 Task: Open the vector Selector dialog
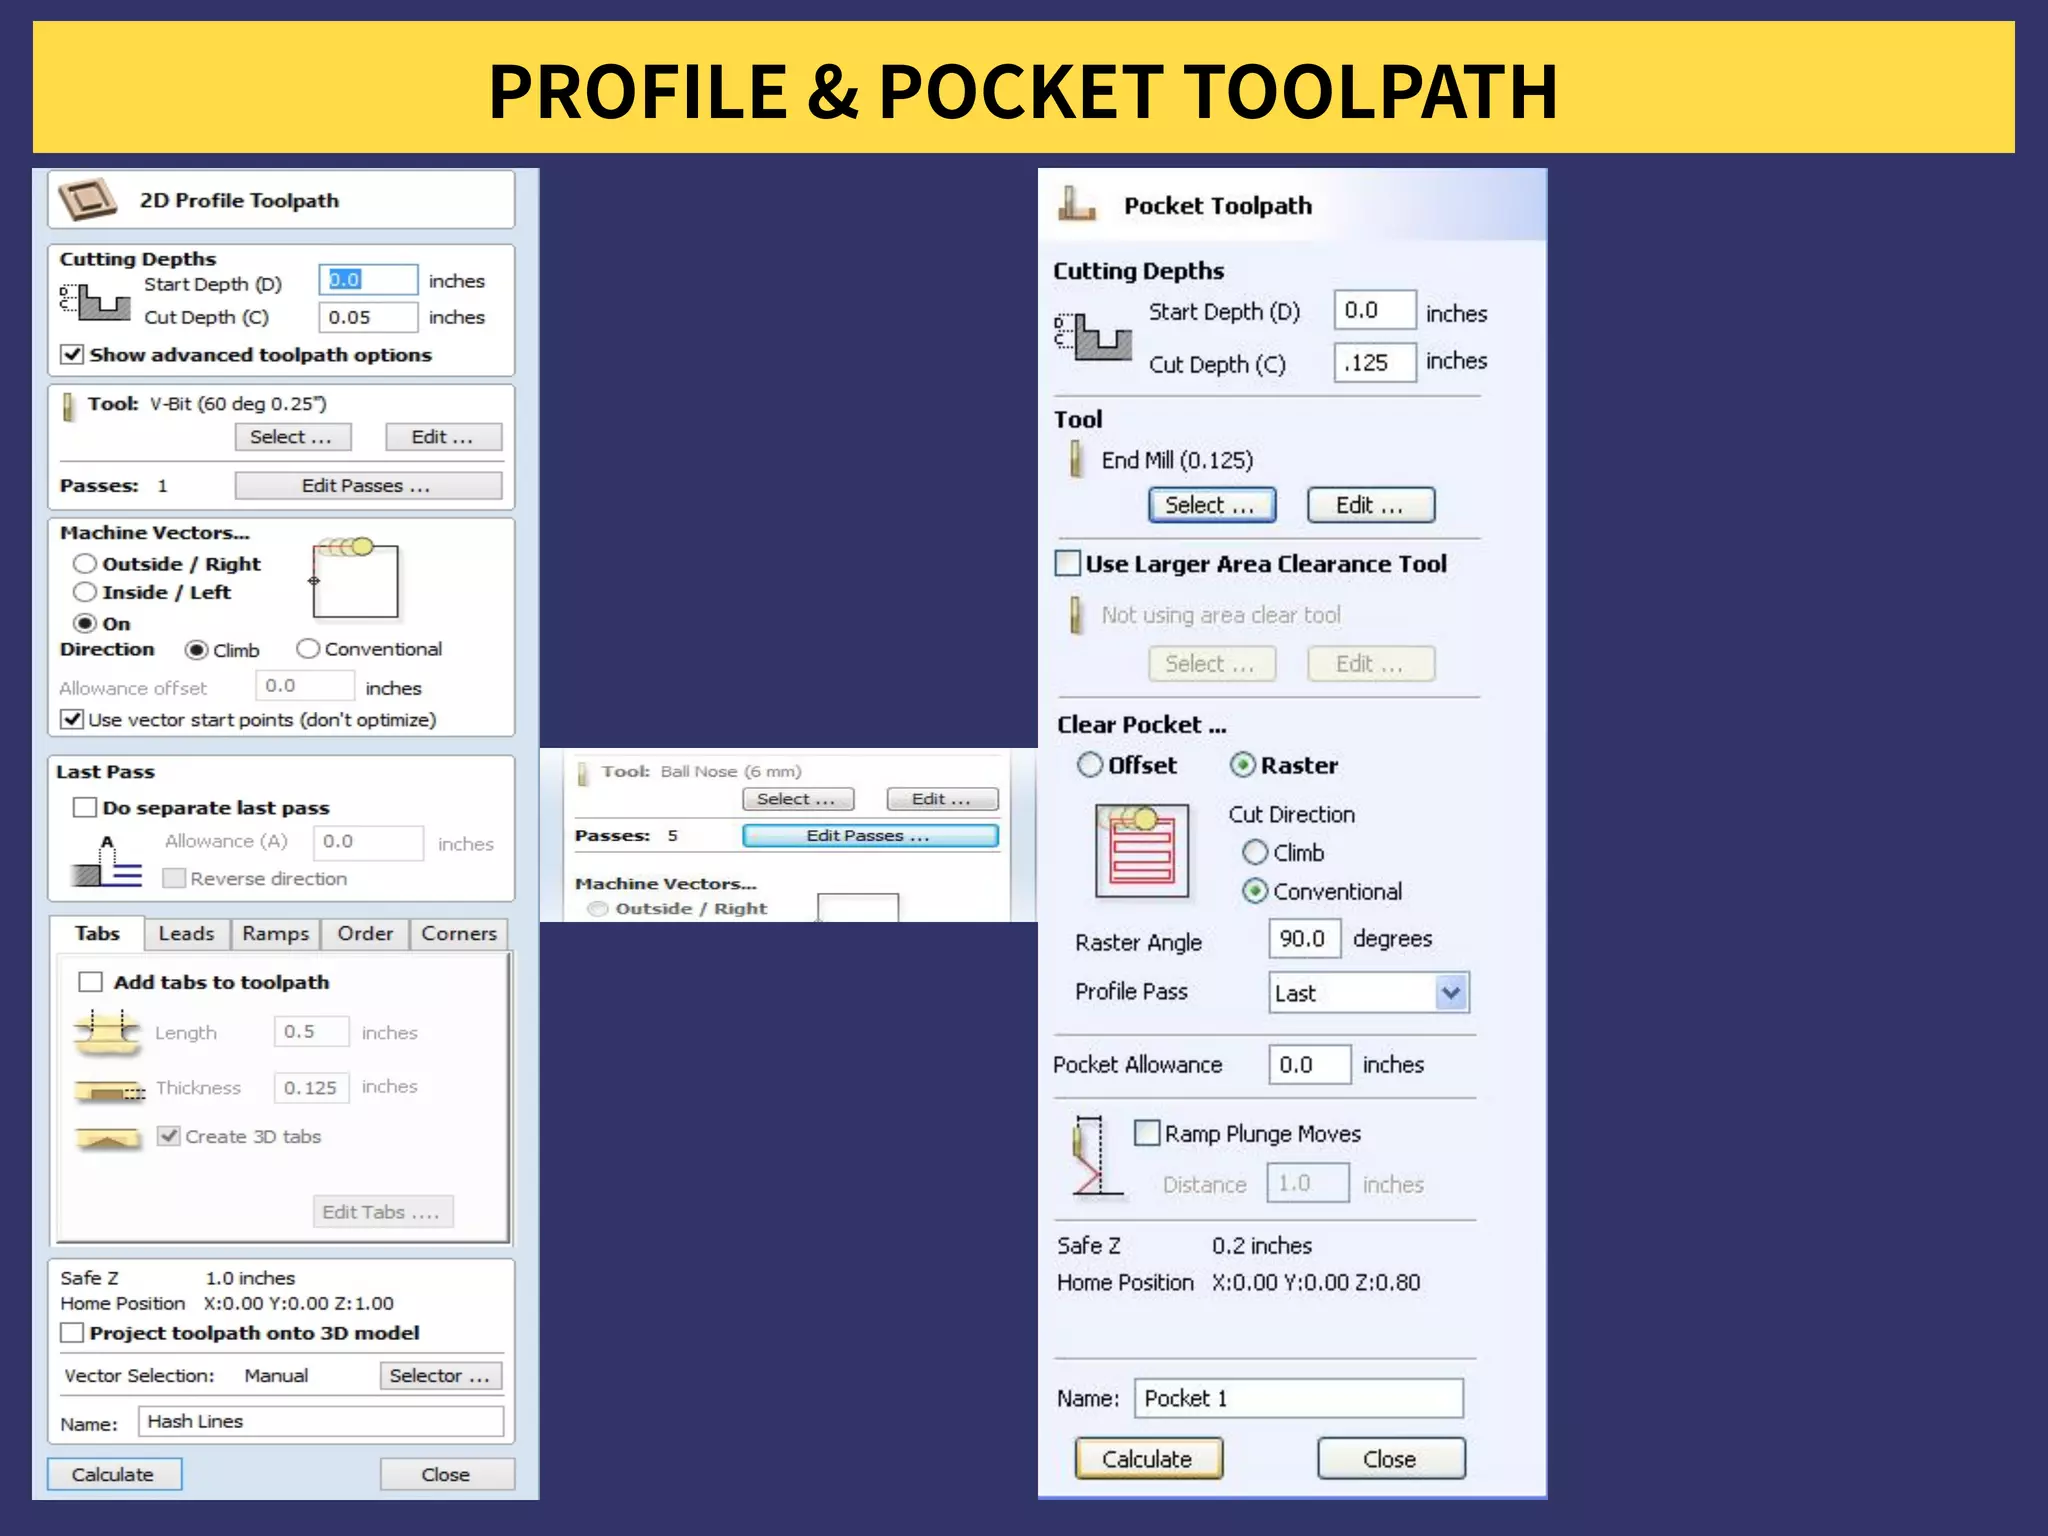pos(440,1376)
